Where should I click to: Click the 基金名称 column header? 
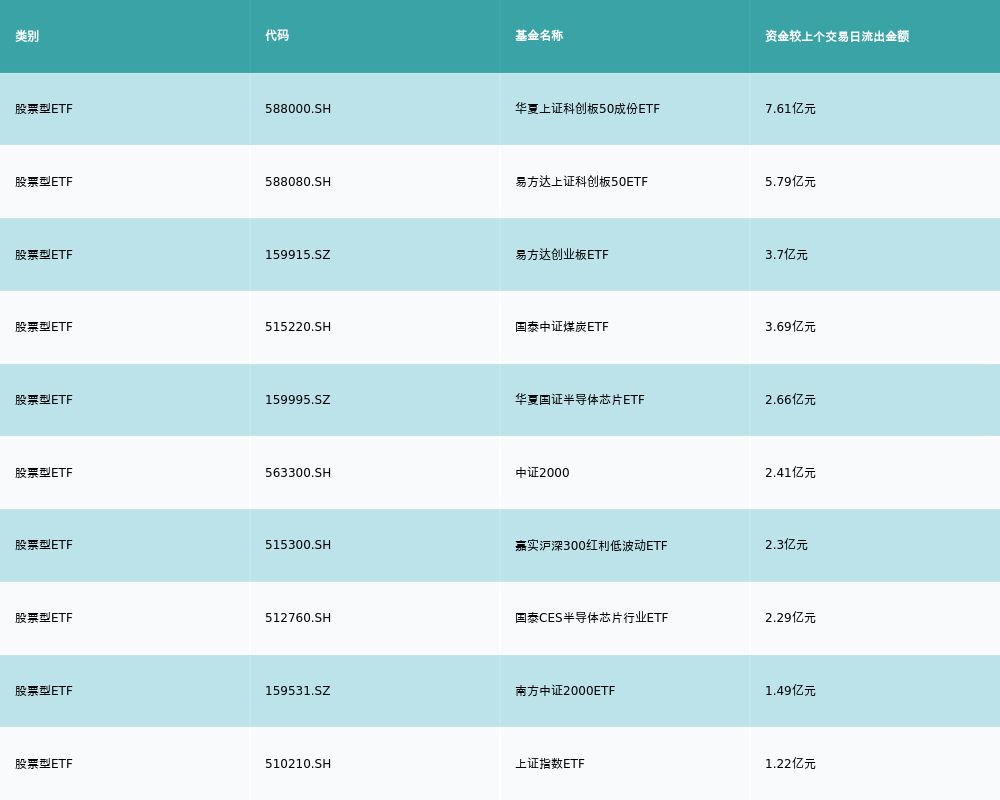[539, 36]
